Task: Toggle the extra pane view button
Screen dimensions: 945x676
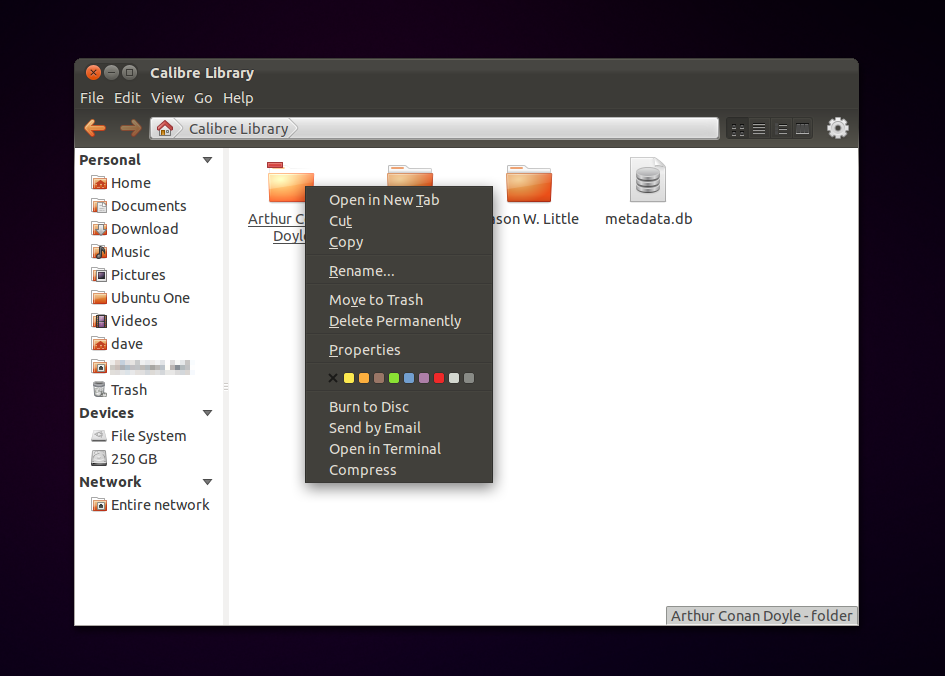Action: click(803, 128)
